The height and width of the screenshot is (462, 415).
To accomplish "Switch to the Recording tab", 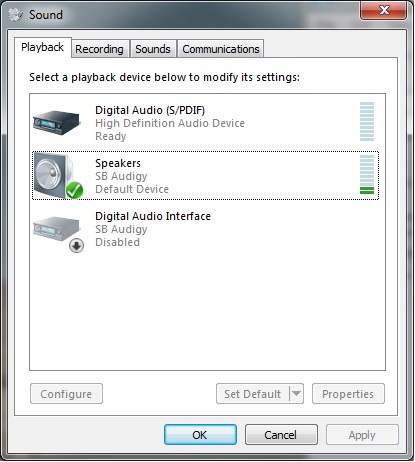I will (x=99, y=49).
